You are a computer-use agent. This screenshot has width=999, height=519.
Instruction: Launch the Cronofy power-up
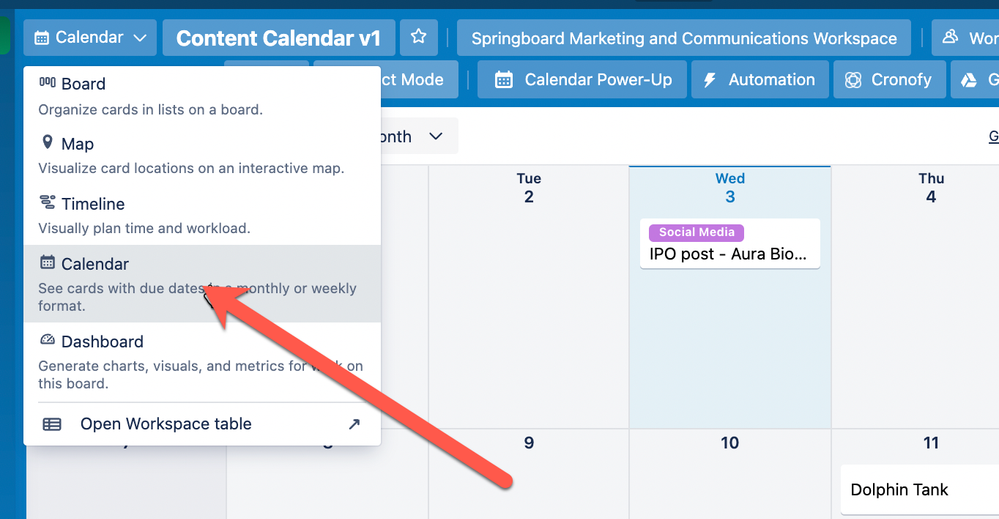(889, 80)
